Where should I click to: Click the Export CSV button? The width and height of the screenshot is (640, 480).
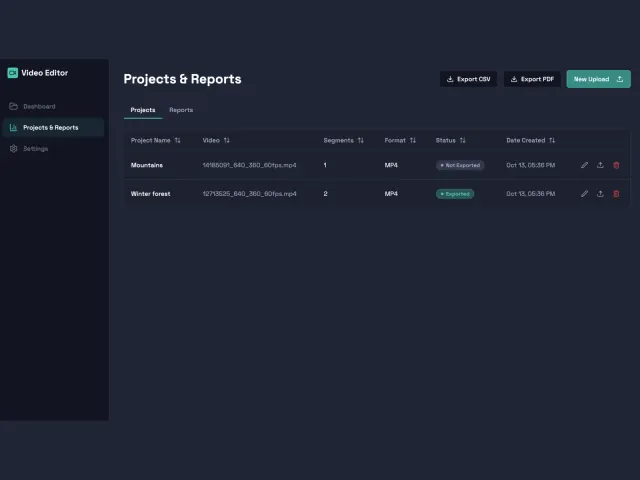tap(468, 79)
